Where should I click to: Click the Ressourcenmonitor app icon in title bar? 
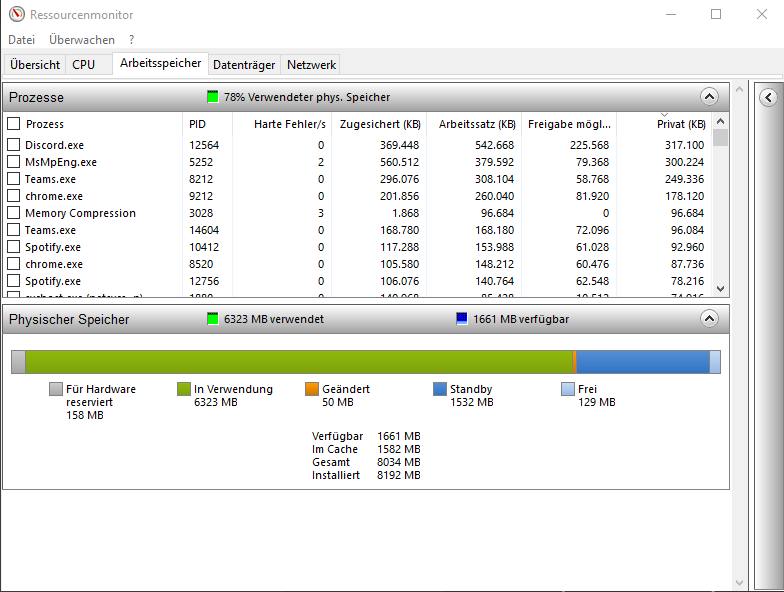pyautogui.click(x=16, y=14)
